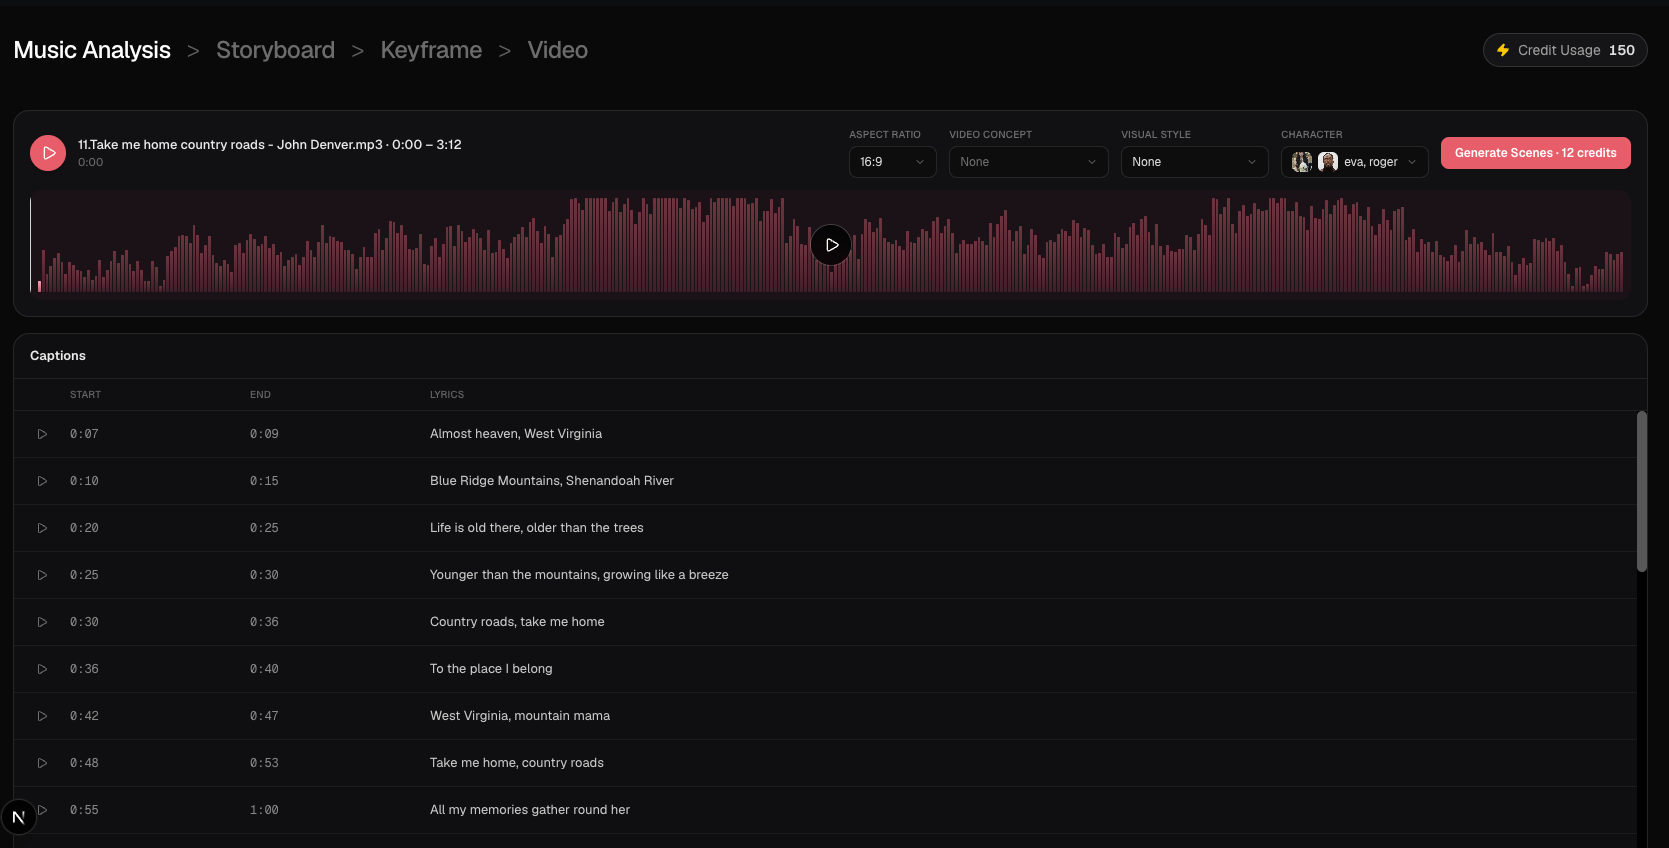Click the file name 'Take me home country roads' title

point(270,145)
